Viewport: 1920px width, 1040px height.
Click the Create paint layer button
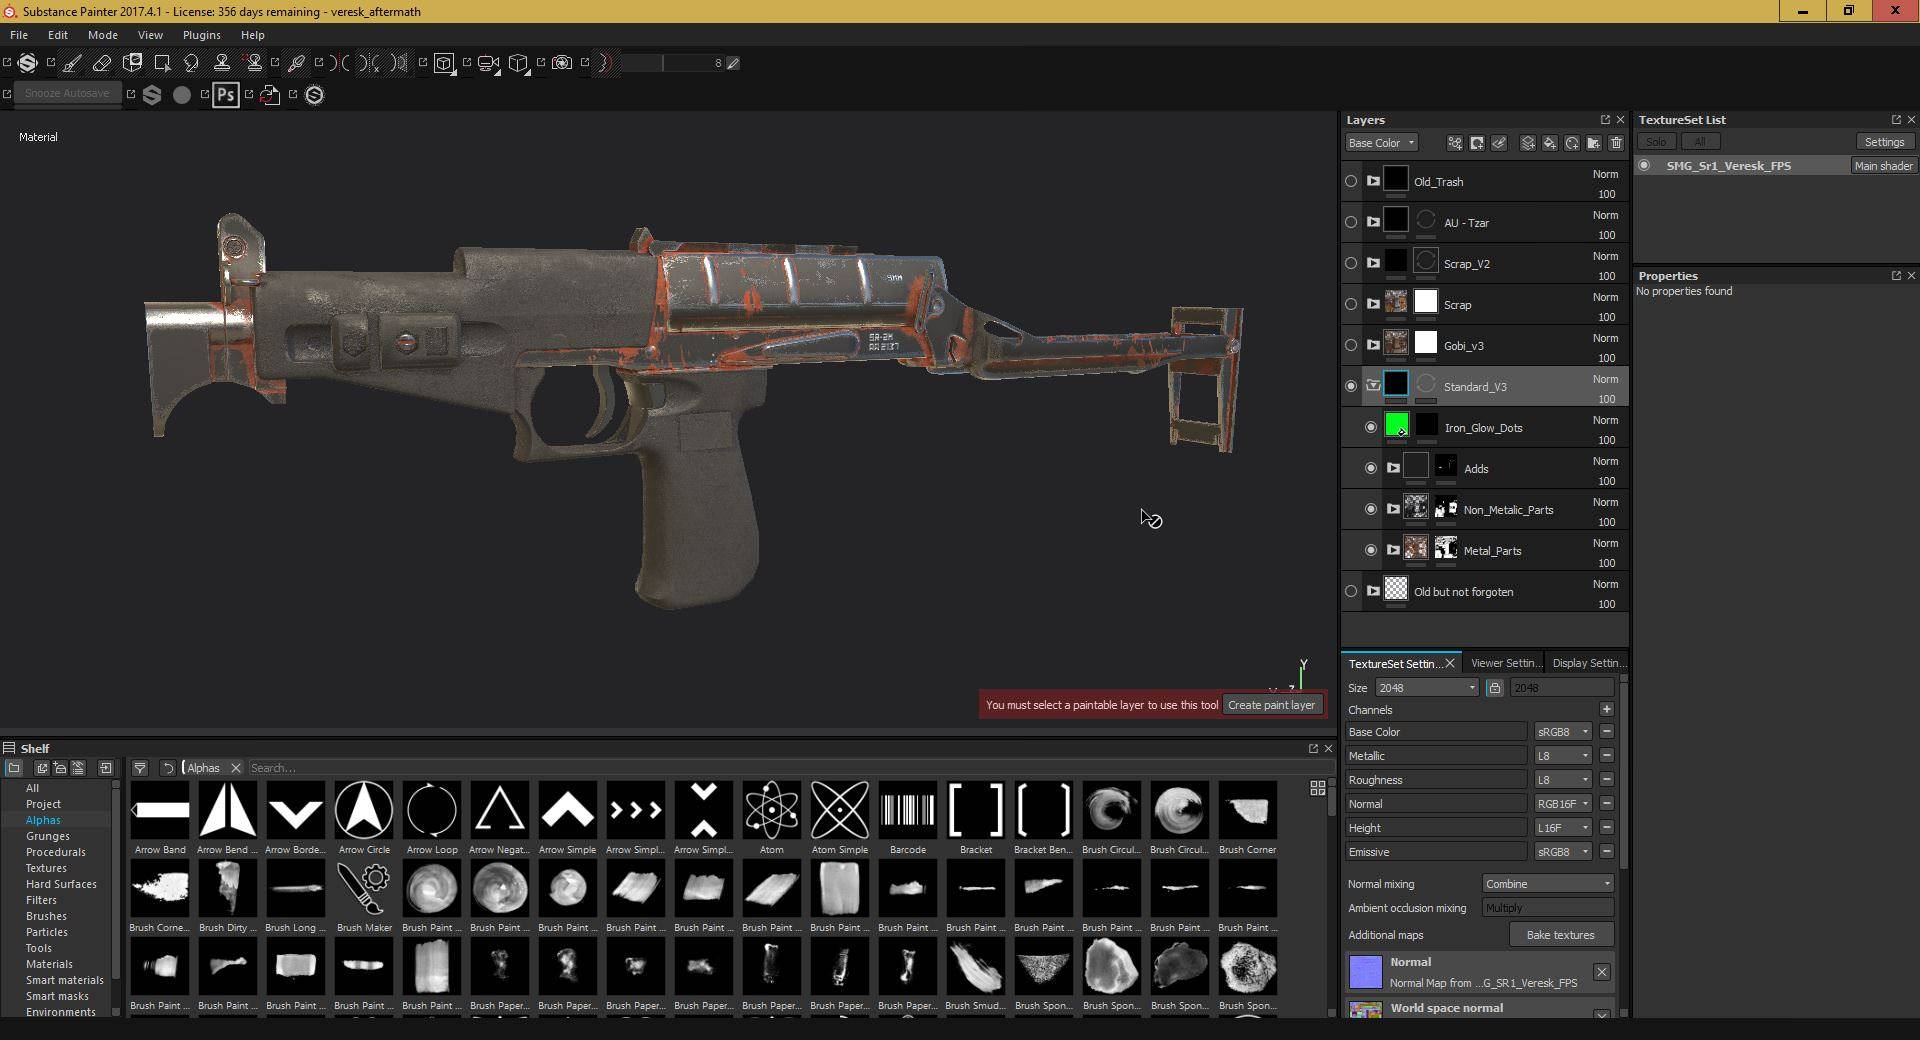pyautogui.click(x=1272, y=705)
